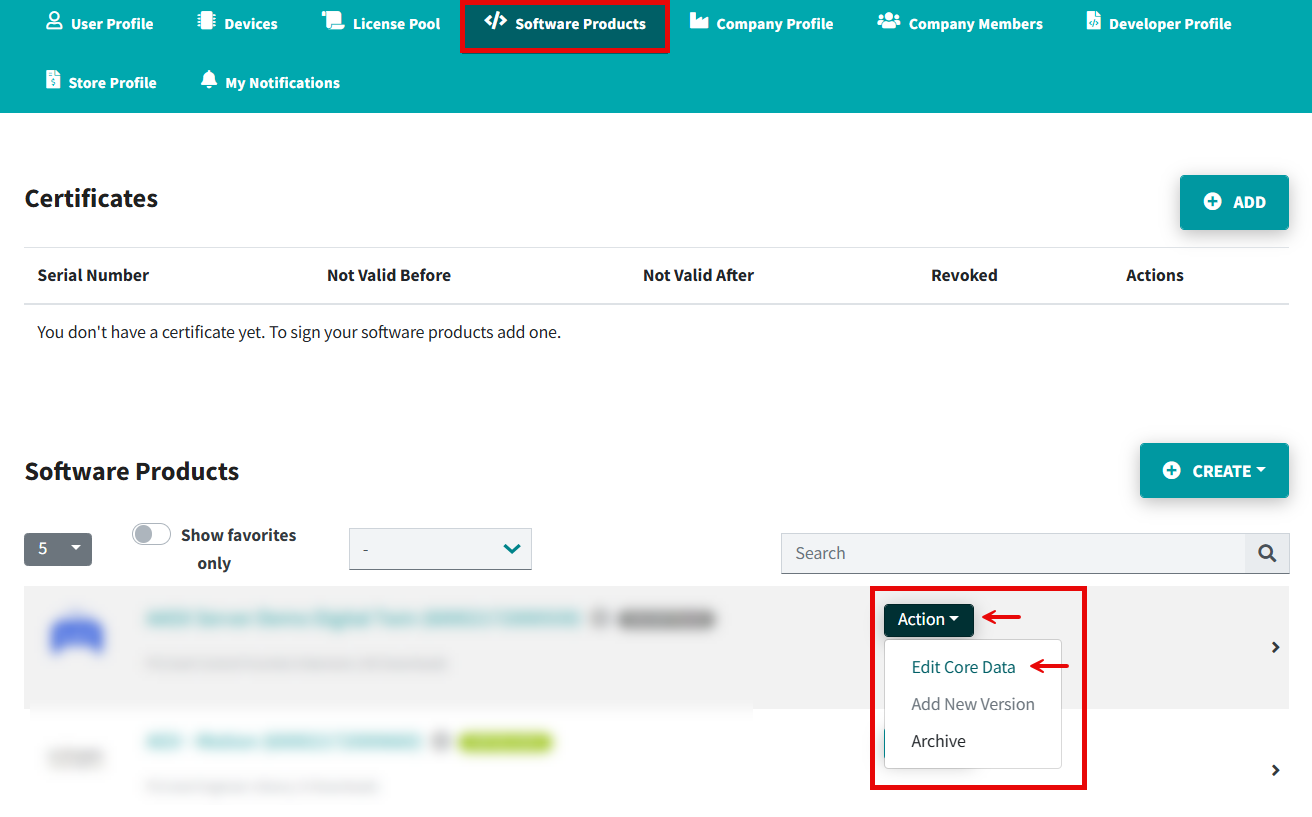This screenshot has width=1312, height=817.
Task: Add a new certificate
Action: [x=1234, y=202]
